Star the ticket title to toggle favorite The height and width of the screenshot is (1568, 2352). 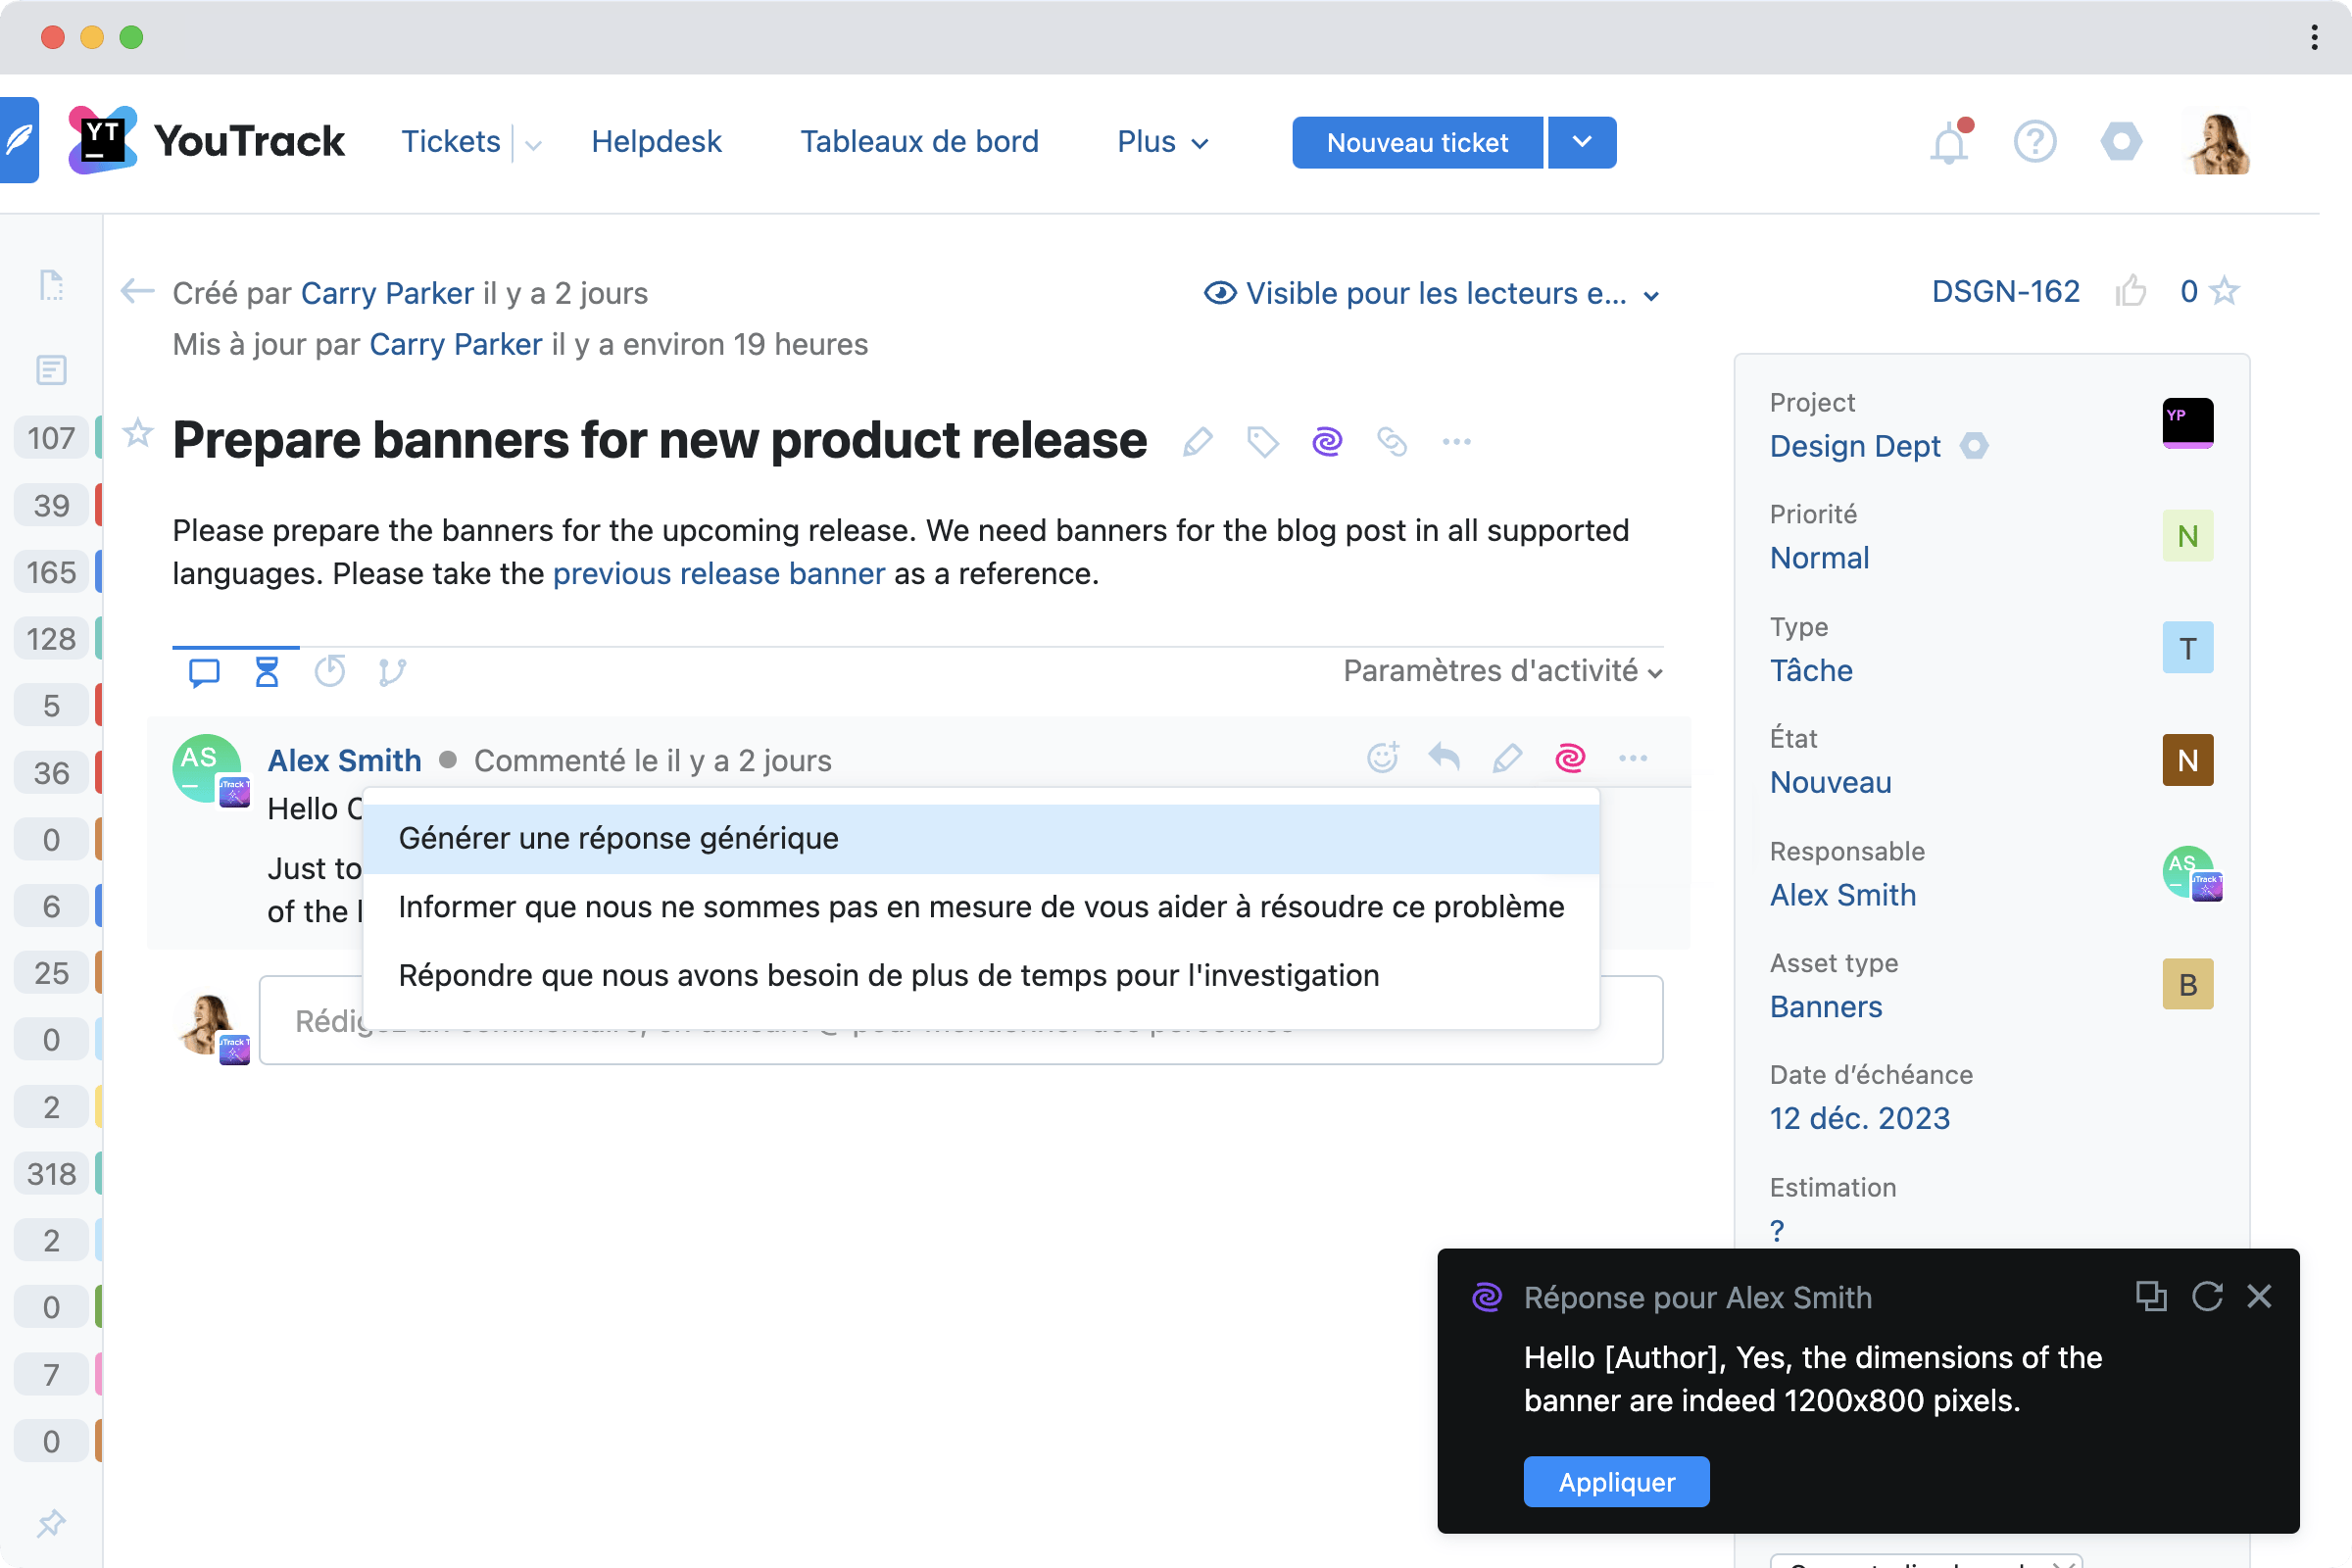(x=138, y=434)
